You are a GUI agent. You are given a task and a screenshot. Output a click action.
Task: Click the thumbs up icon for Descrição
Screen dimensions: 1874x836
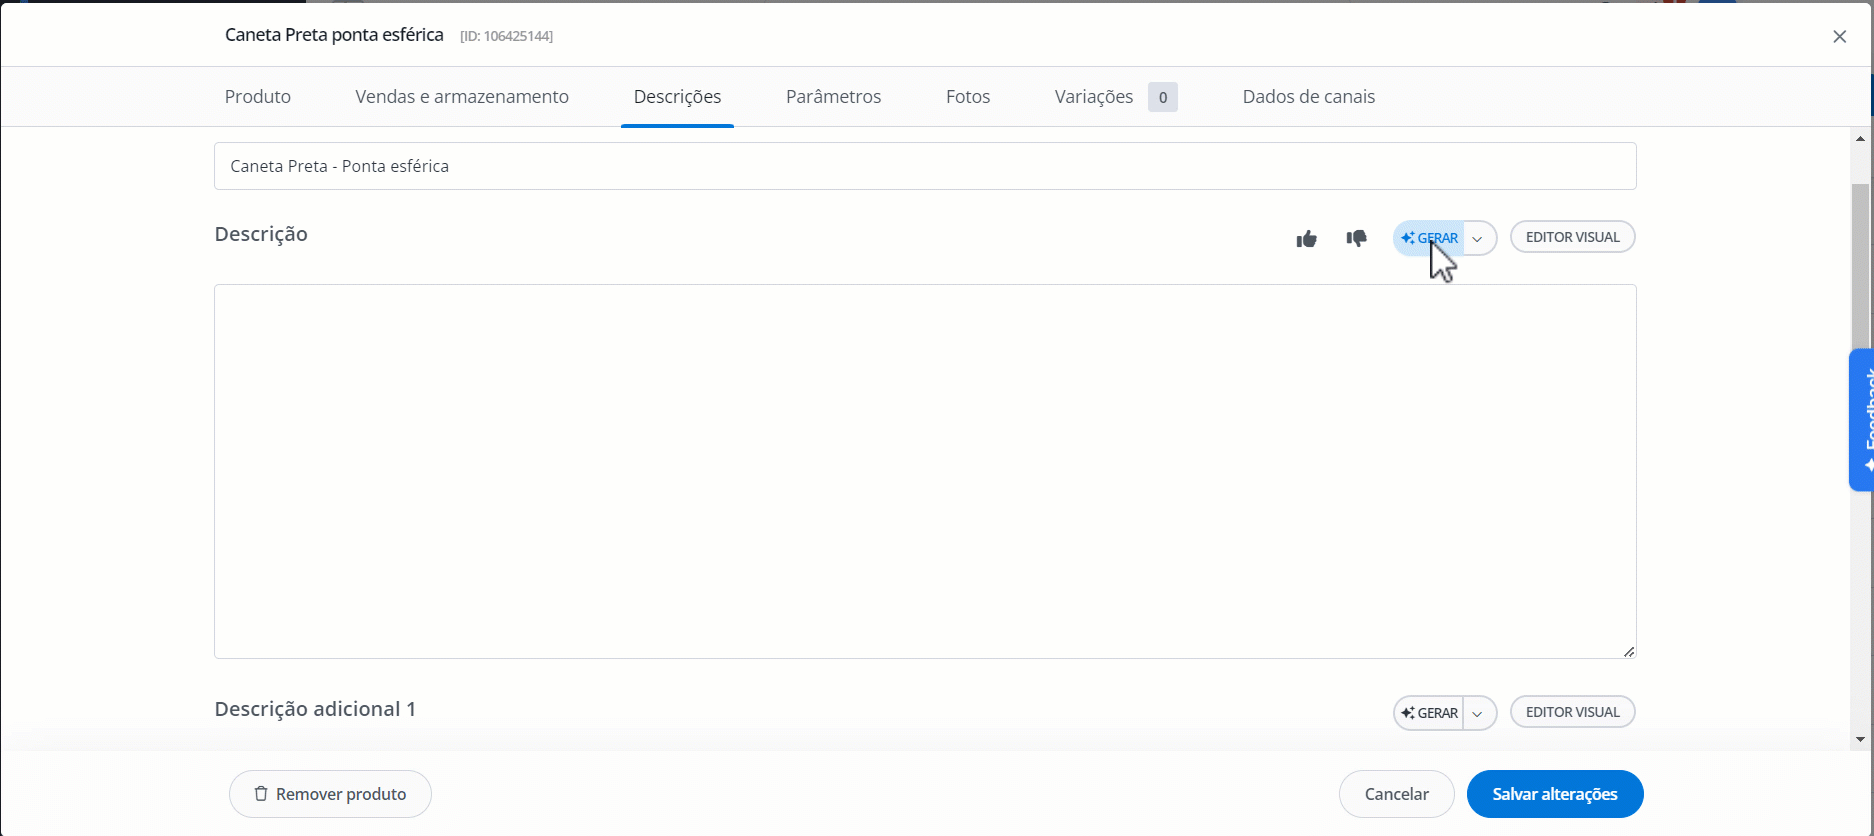[x=1306, y=238]
